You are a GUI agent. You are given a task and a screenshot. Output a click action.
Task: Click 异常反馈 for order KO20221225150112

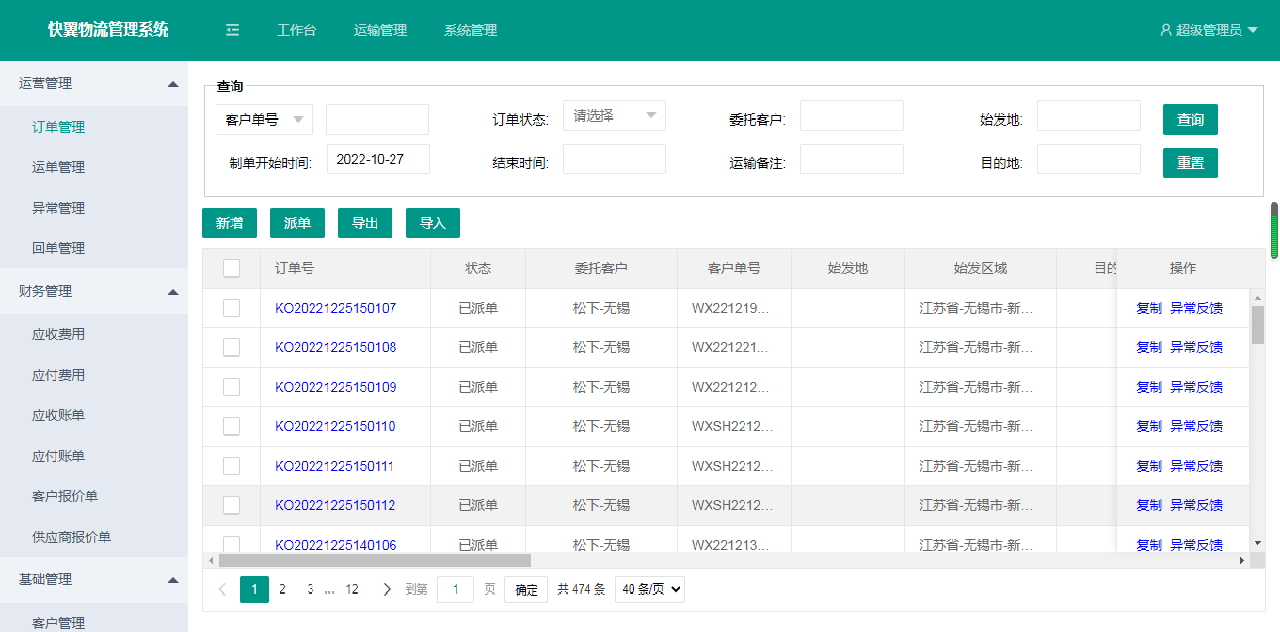(1196, 505)
